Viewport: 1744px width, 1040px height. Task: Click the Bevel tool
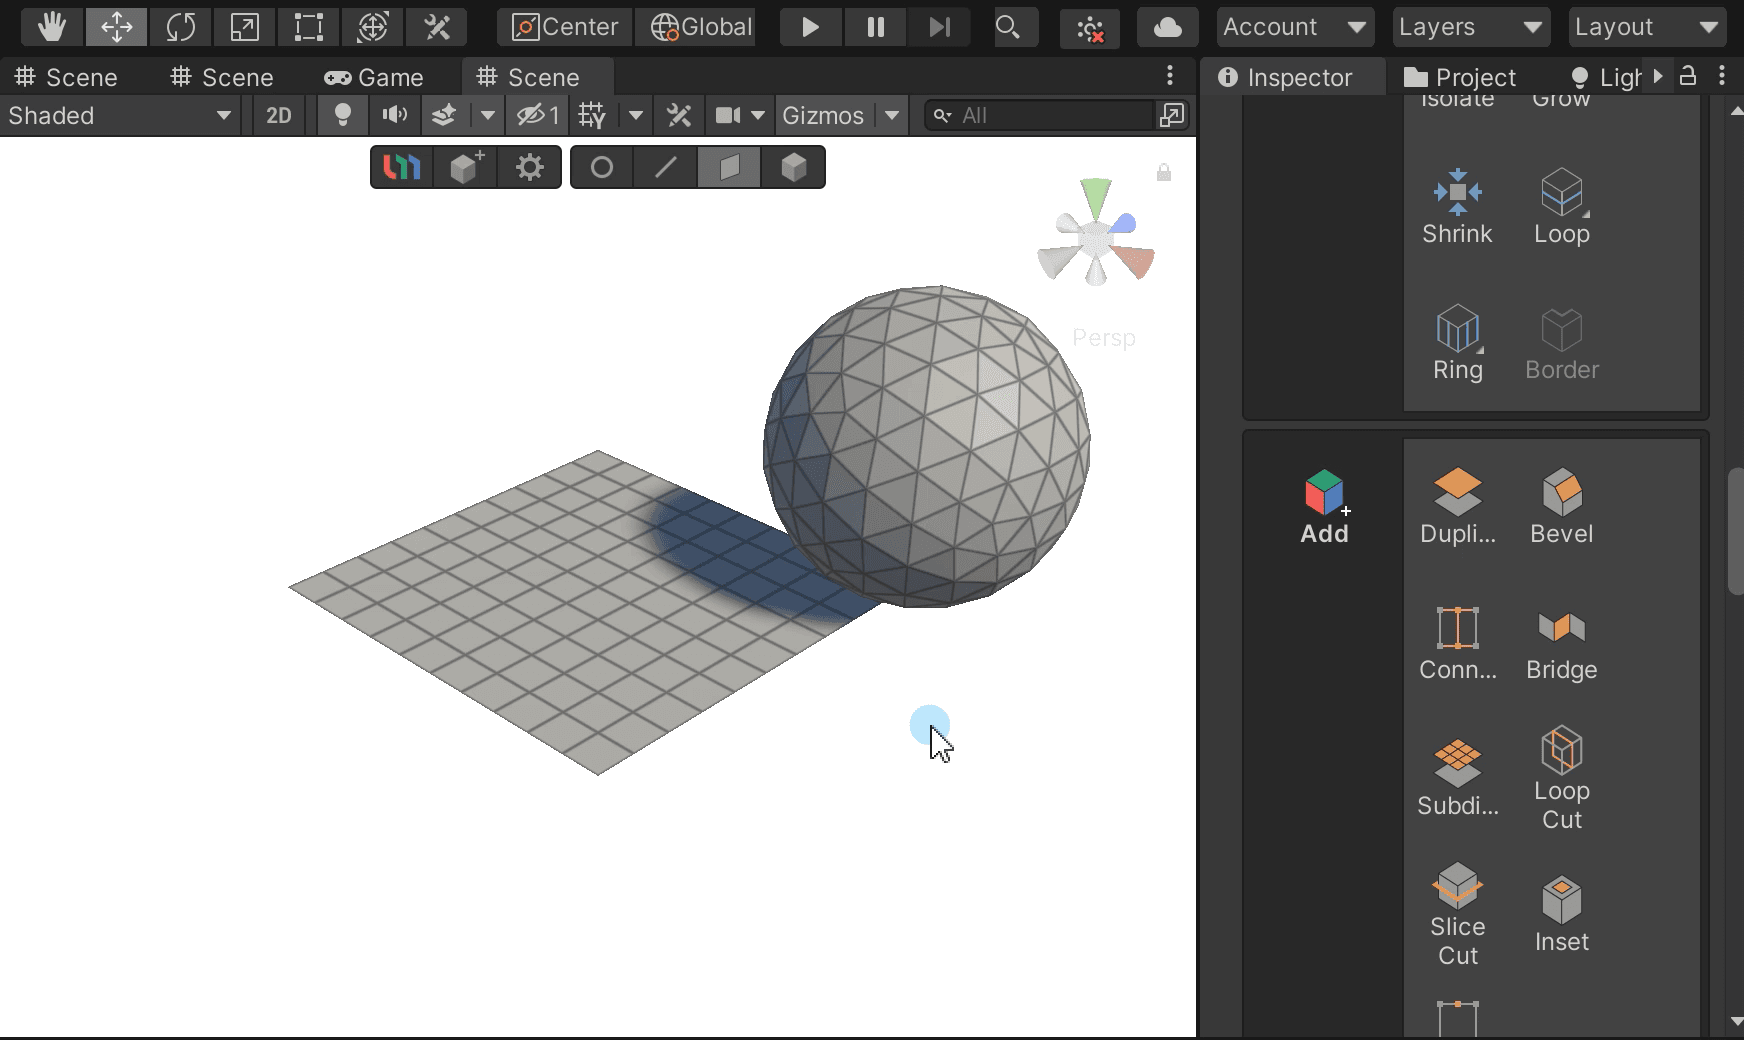pyautogui.click(x=1562, y=506)
